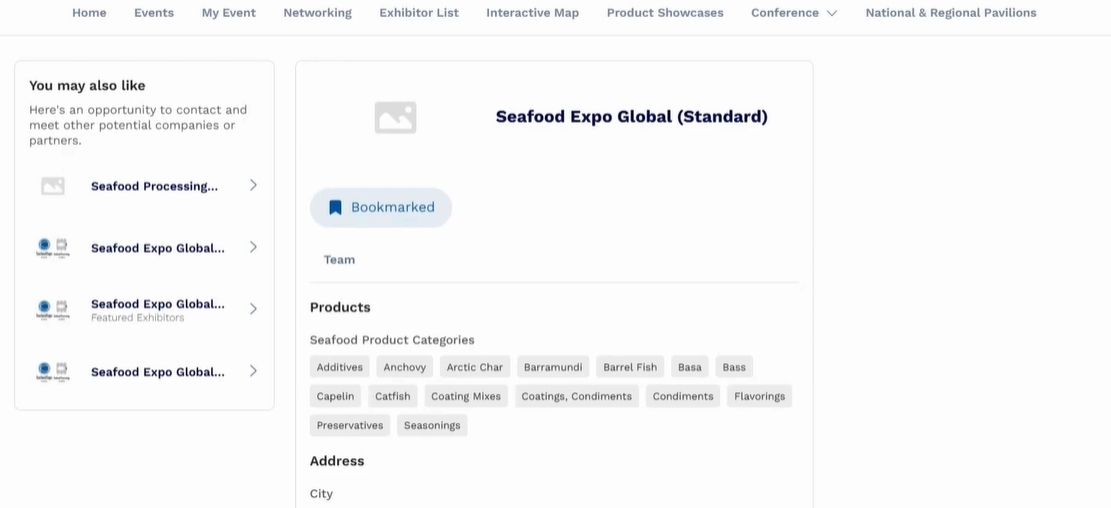The image size is (1111, 508).
Task: Go to the Exhibitor List page
Action: (x=419, y=13)
